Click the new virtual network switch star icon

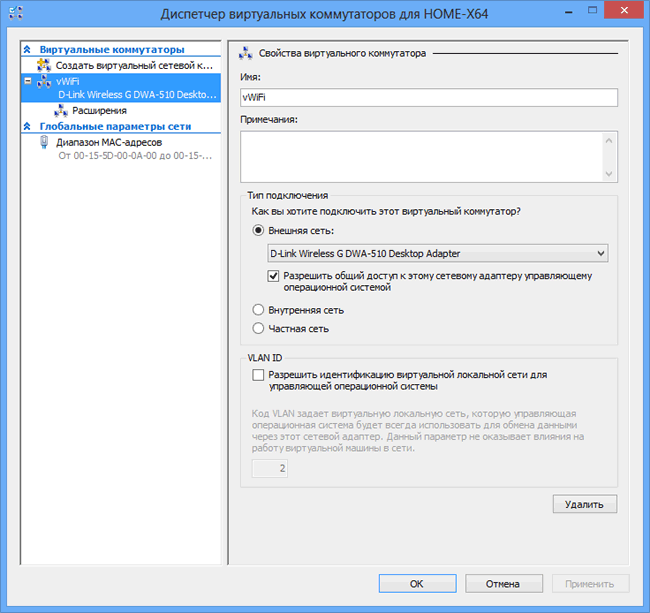click(x=44, y=65)
